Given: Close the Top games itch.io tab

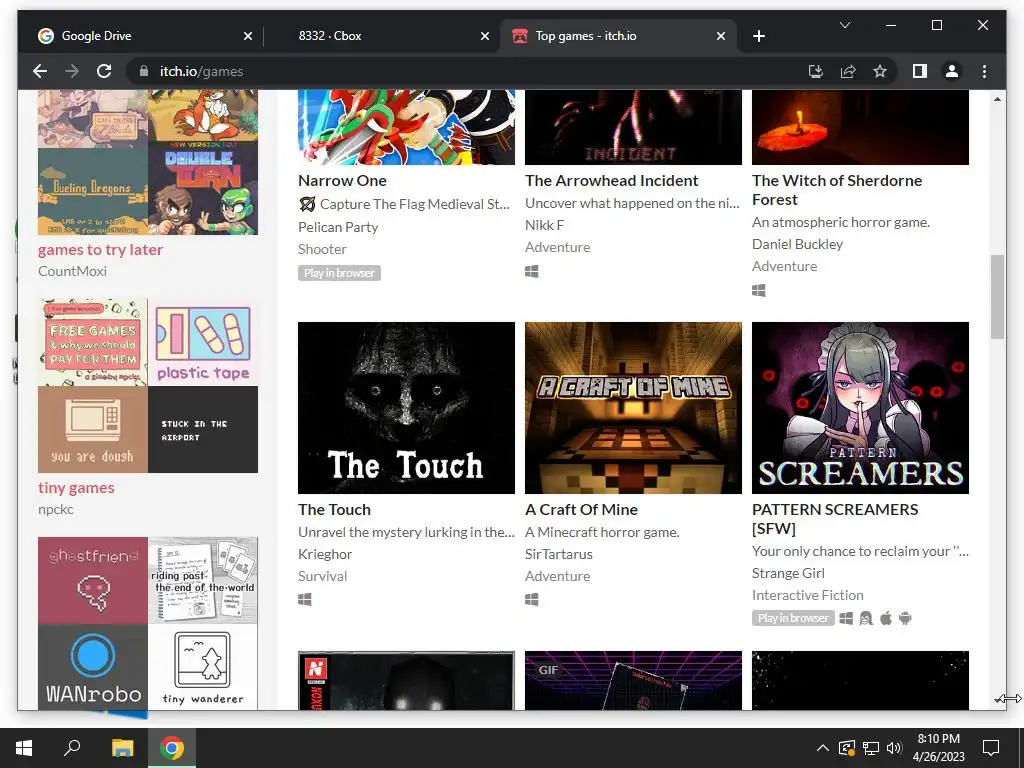Looking at the screenshot, I should point(720,36).
